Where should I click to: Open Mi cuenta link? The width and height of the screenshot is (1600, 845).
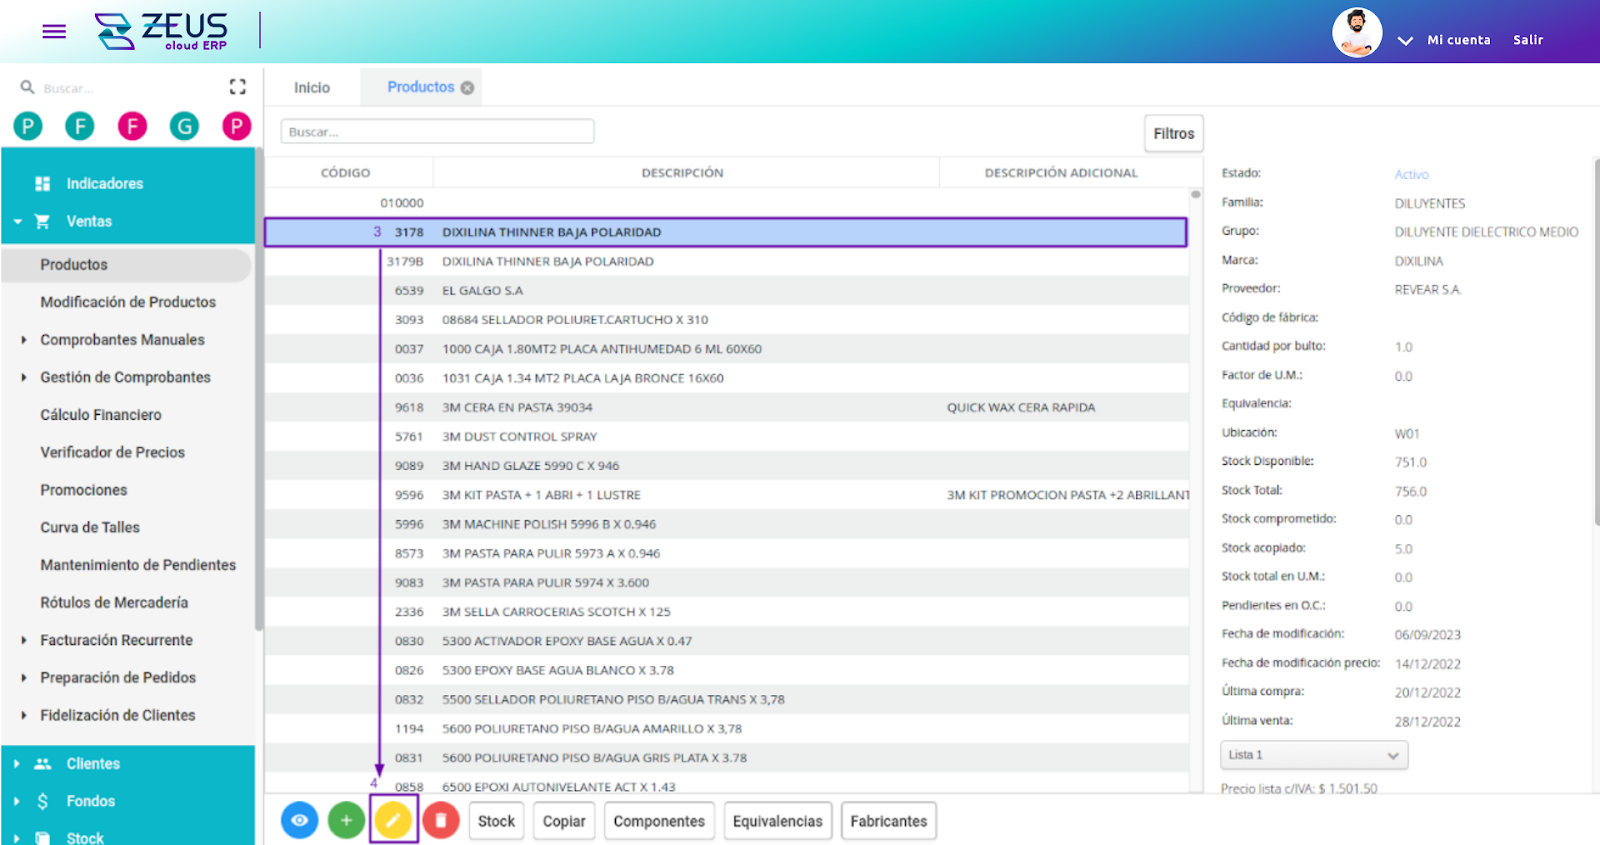click(1458, 40)
